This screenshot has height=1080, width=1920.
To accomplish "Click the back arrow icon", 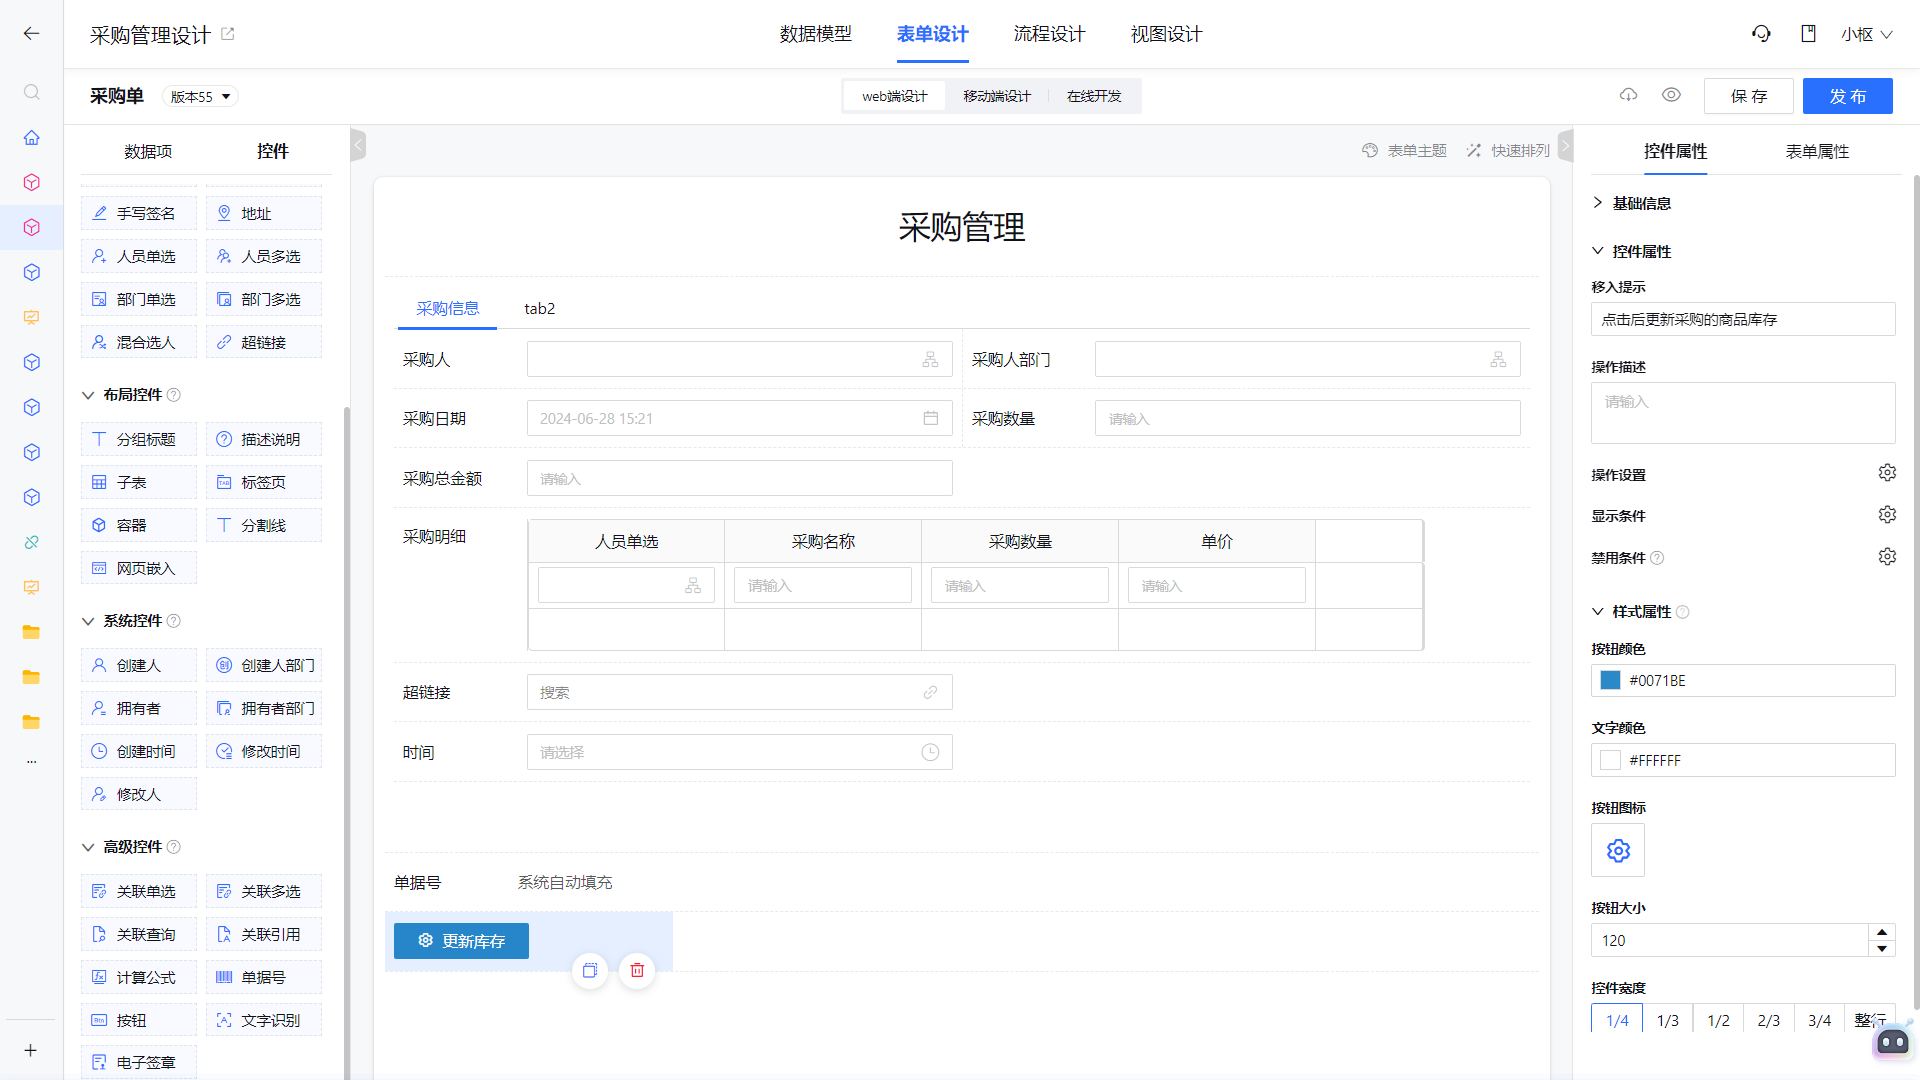I will 31,34.
